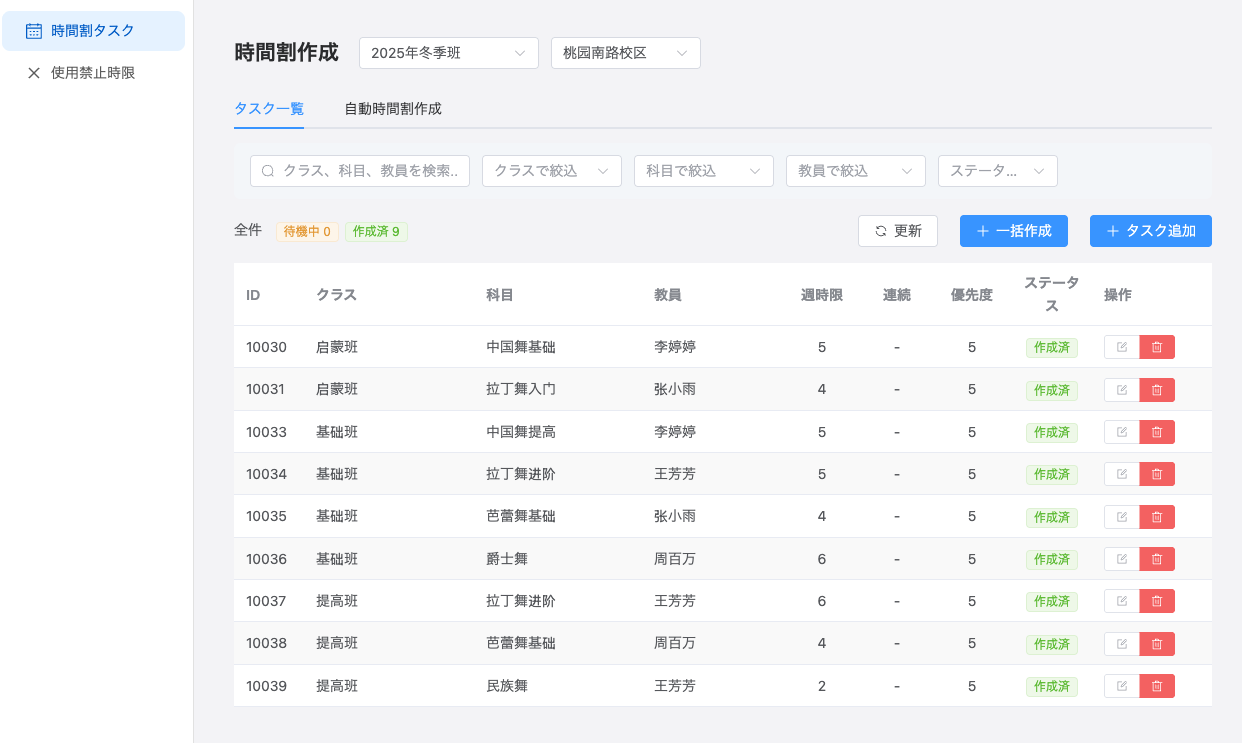Image resolution: width=1242 pixels, height=743 pixels.
Task: Open the 教員で絞込 teacher filter
Action: [x=855, y=171]
